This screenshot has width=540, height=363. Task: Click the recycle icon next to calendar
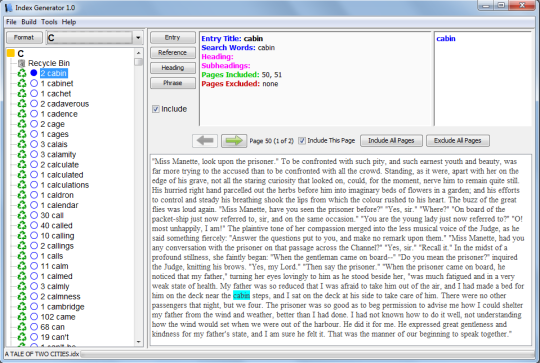tap(22, 205)
